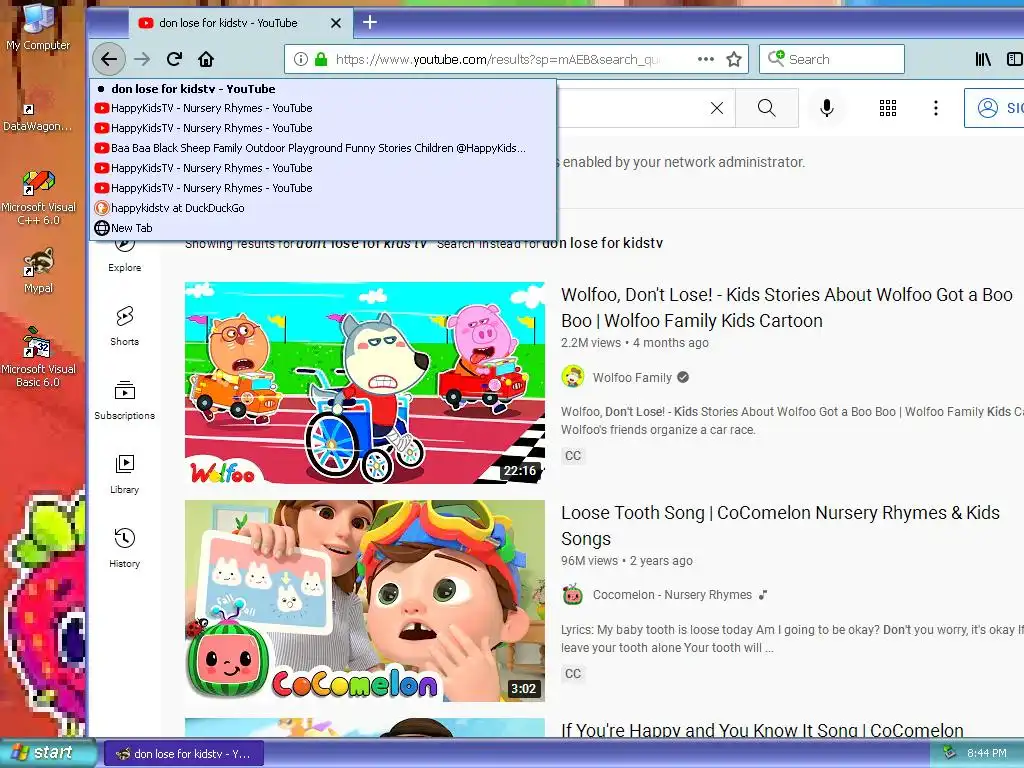This screenshot has width=1024, height=768.
Task: Open 'Wolfoo, Don't Lose!' video title
Action: [x=786, y=308]
